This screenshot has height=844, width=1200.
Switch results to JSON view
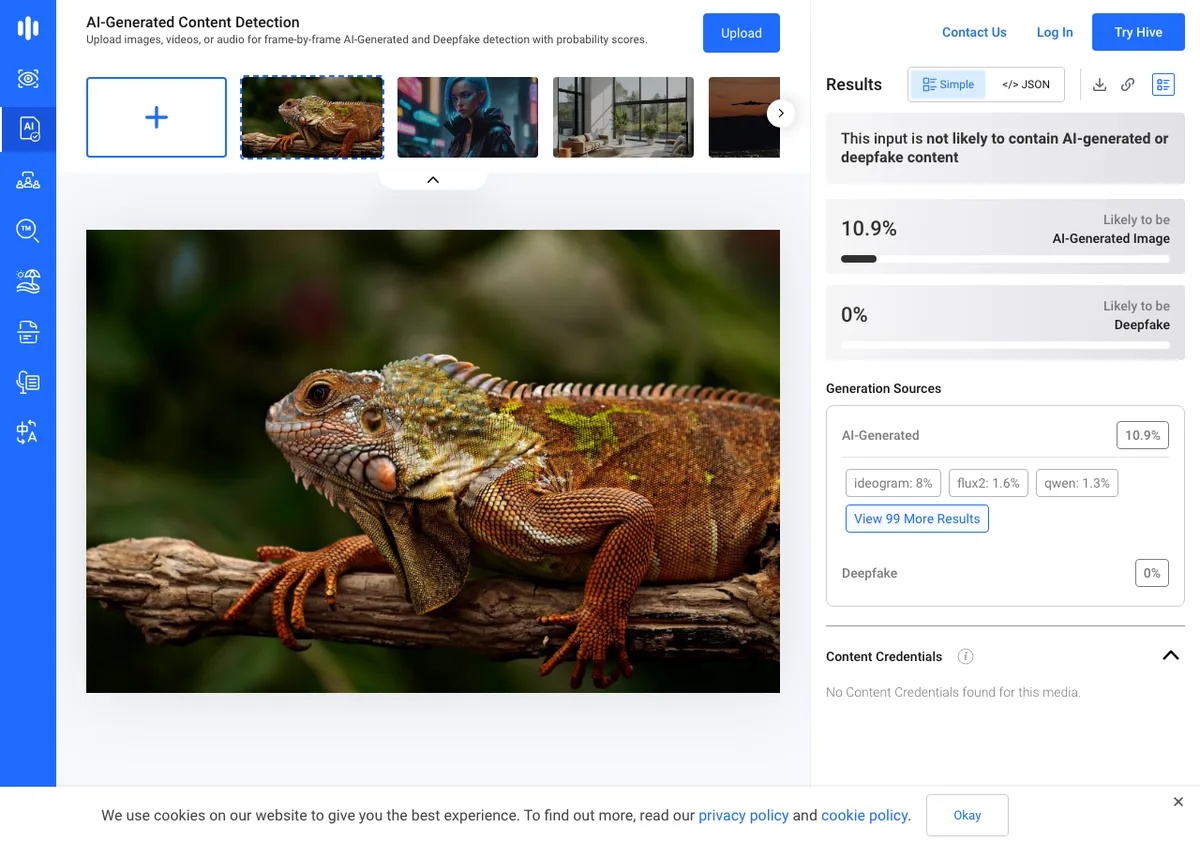[x=1026, y=85]
